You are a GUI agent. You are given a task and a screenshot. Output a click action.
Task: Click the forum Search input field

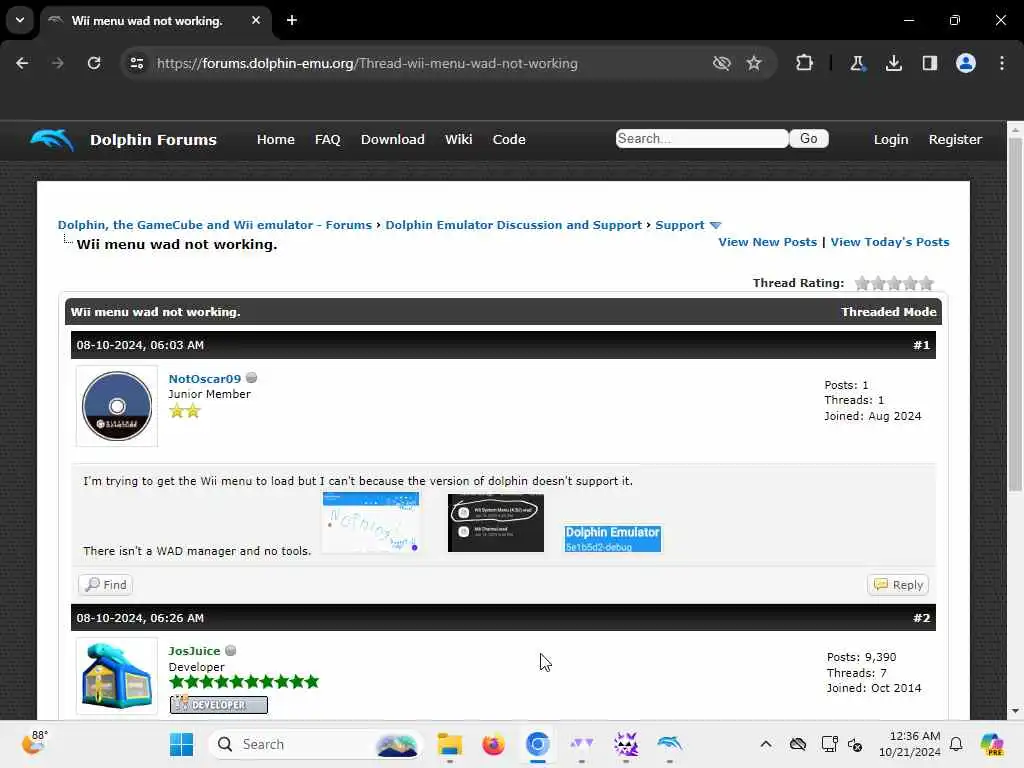(702, 138)
